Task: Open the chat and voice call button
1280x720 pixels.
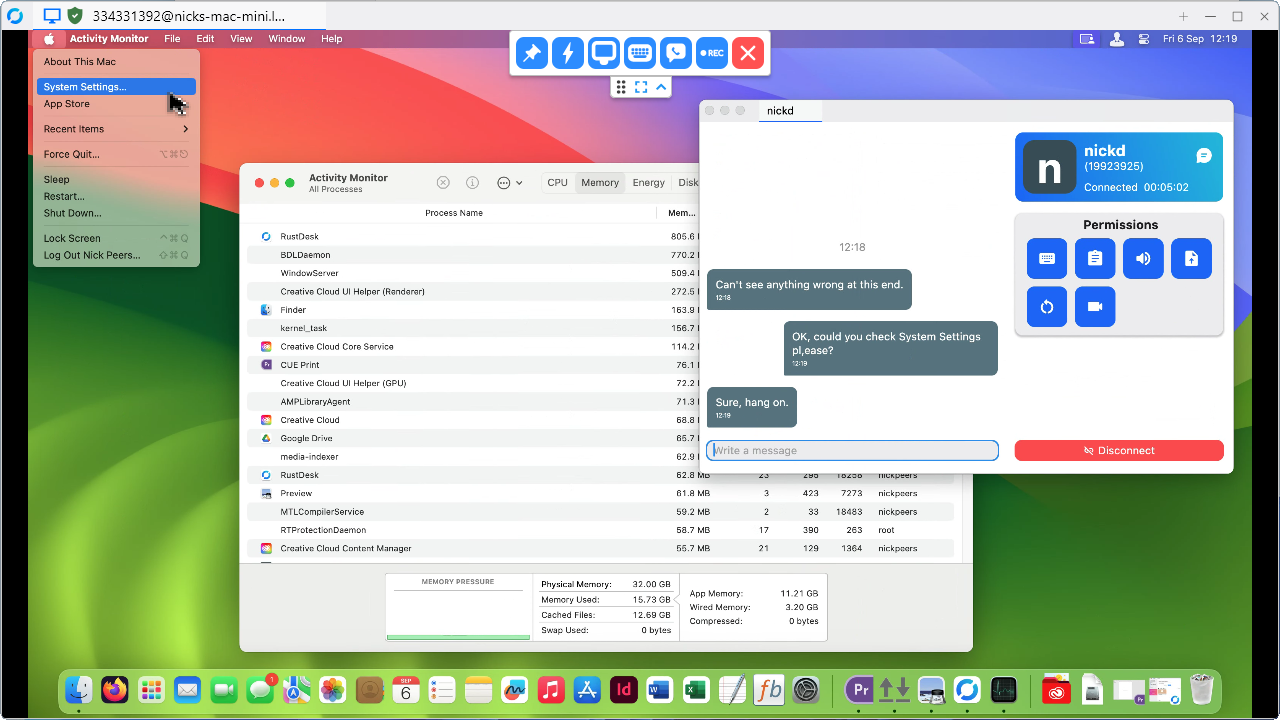Action: pyautogui.click(x=676, y=53)
